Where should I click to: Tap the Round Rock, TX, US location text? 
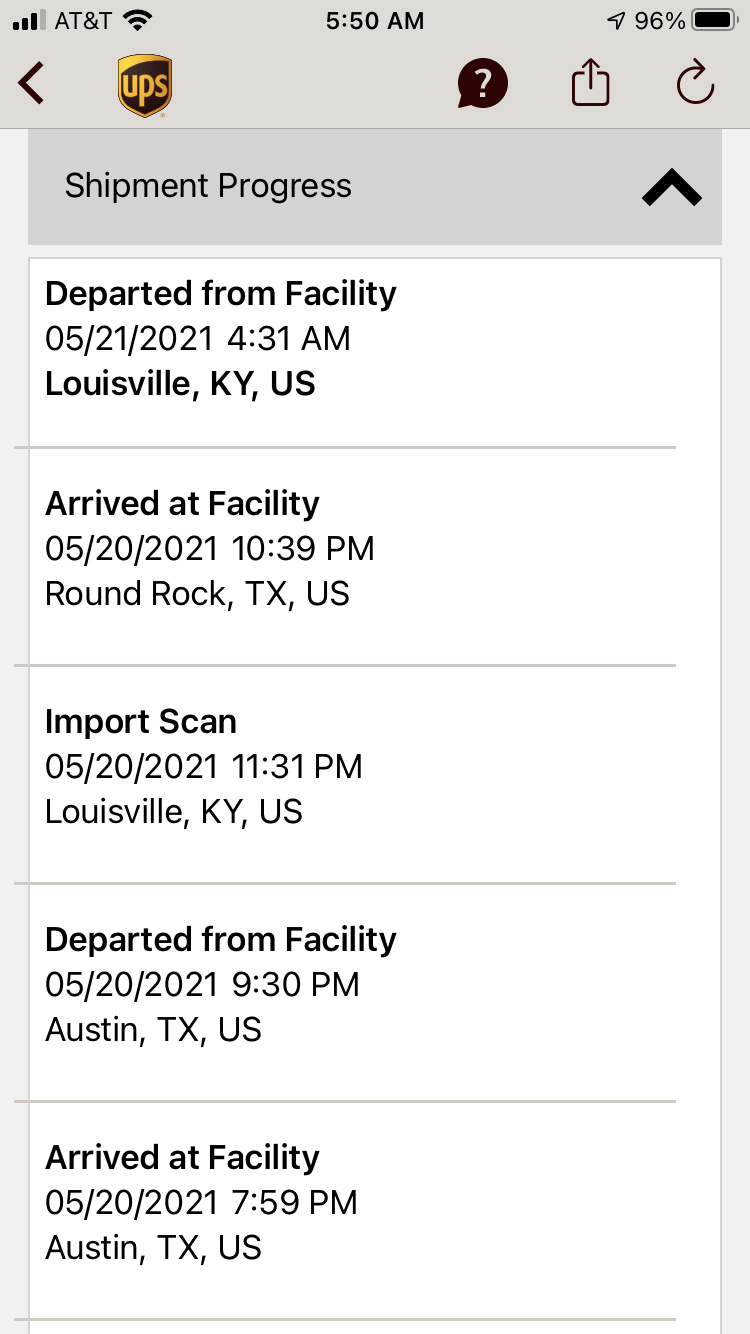point(197,594)
